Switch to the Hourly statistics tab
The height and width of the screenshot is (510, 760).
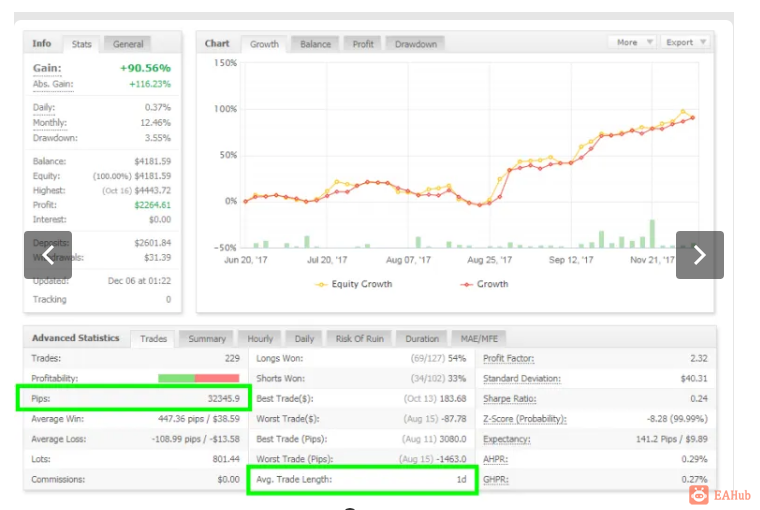click(260, 338)
